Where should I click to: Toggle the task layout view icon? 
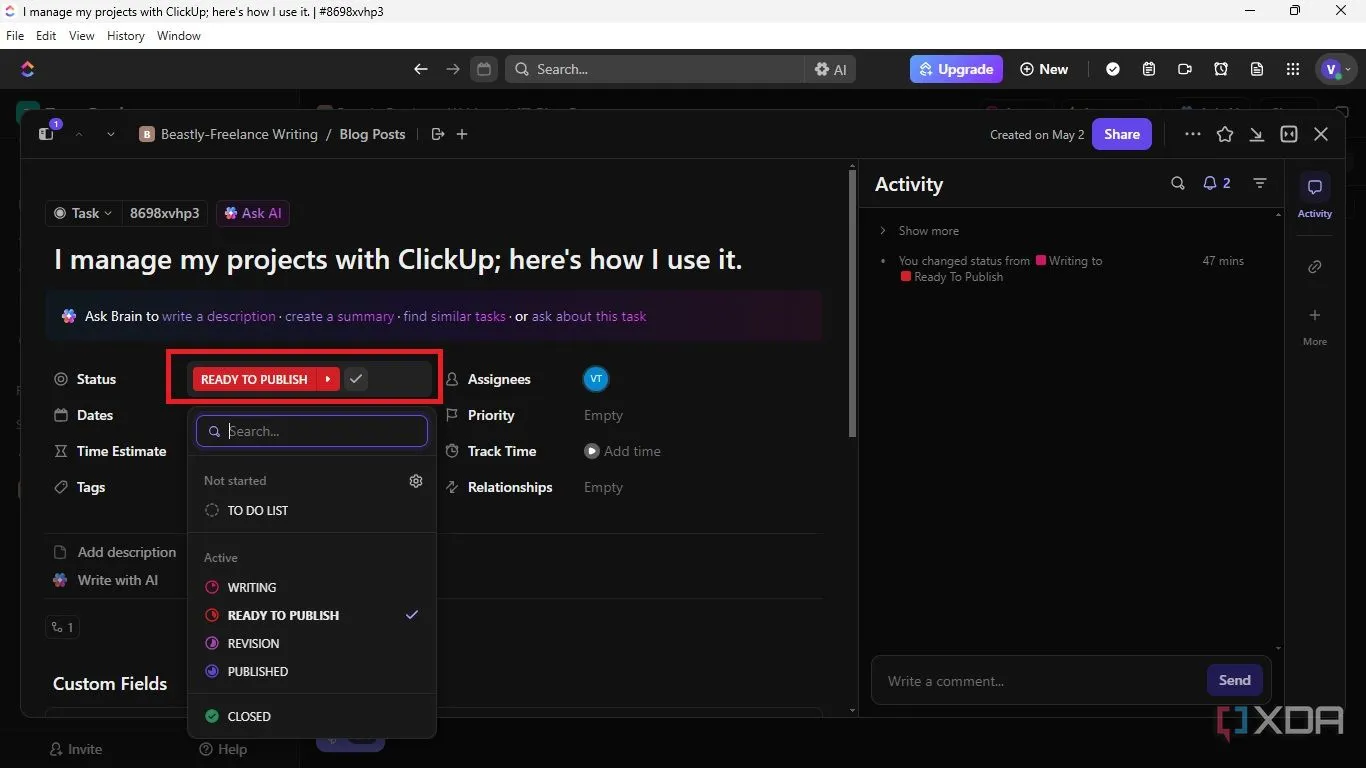[x=1289, y=134]
